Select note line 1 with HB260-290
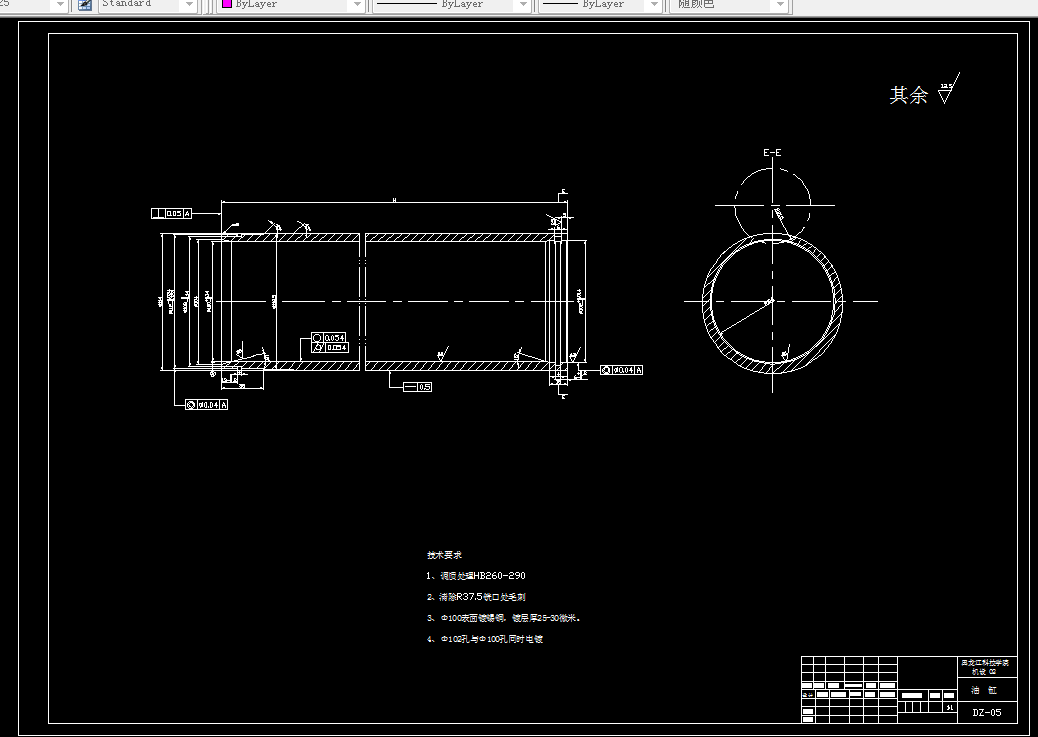Viewport: 1038px width, 737px height. pyautogui.click(x=476, y=576)
